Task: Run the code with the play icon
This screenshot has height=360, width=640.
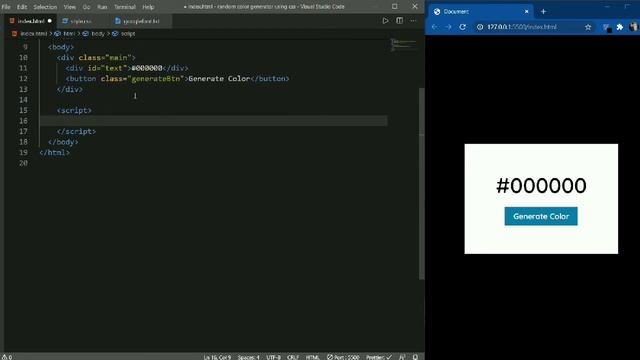Action: coord(385,21)
